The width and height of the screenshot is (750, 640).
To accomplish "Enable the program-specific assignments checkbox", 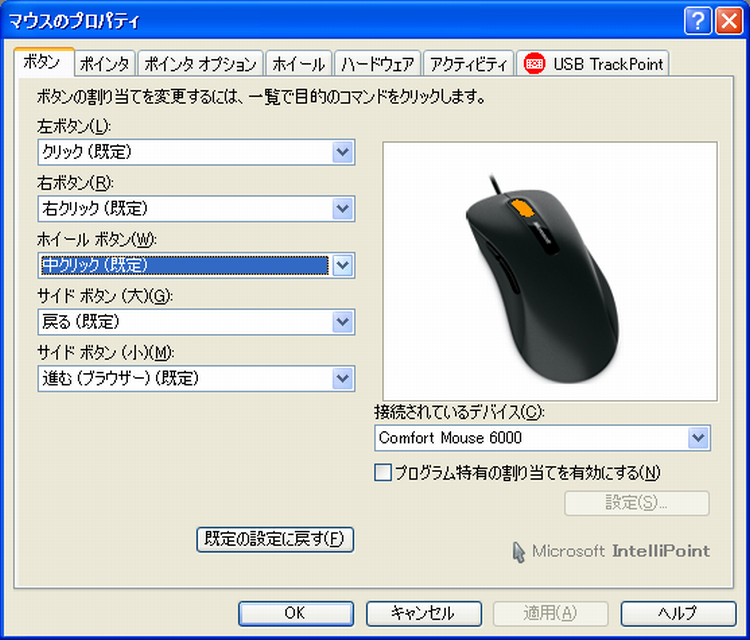I will pyautogui.click(x=383, y=473).
